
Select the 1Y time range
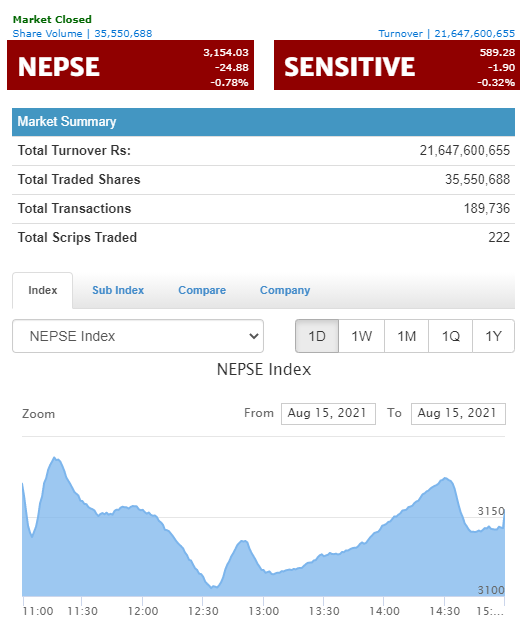[x=493, y=336]
